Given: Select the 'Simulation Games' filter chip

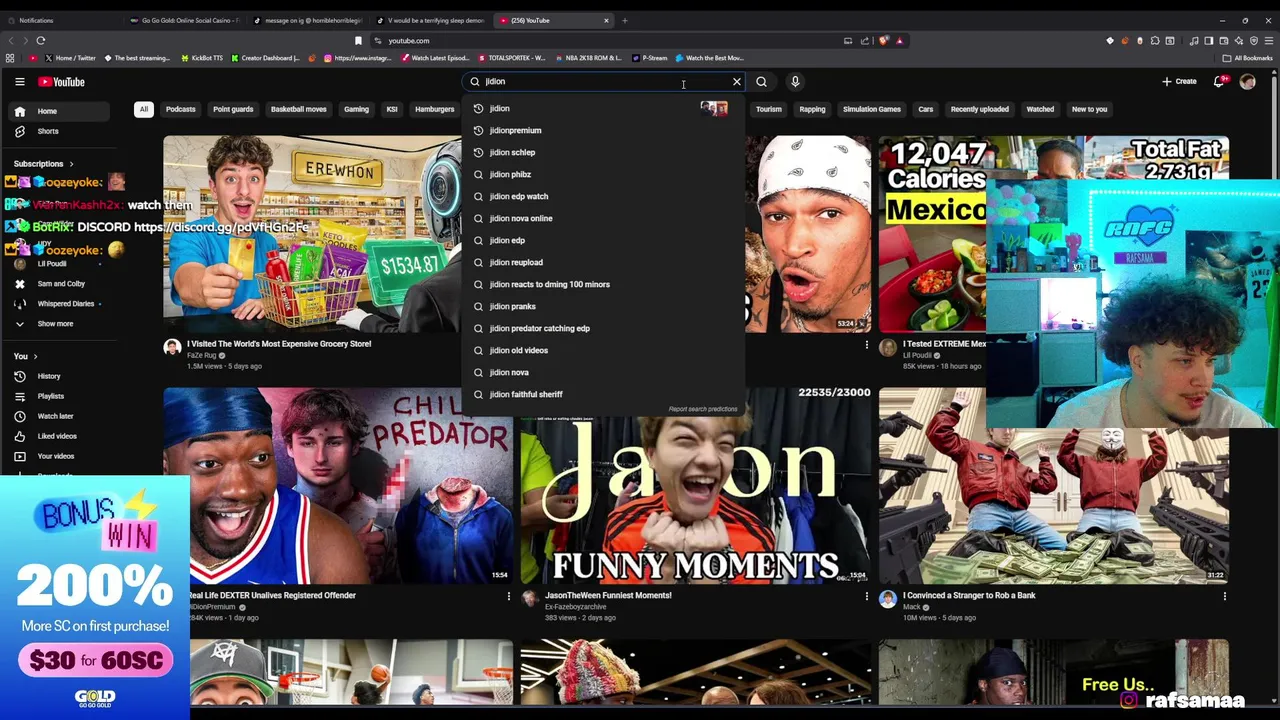Looking at the screenshot, I should click(872, 109).
